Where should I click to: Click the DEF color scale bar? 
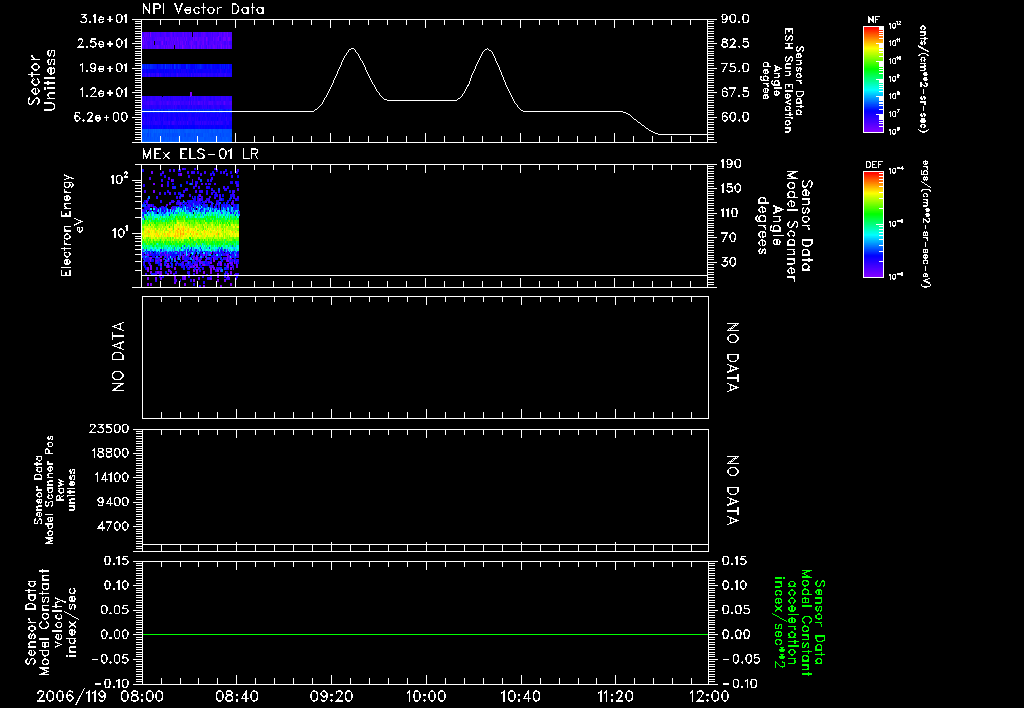(873, 224)
